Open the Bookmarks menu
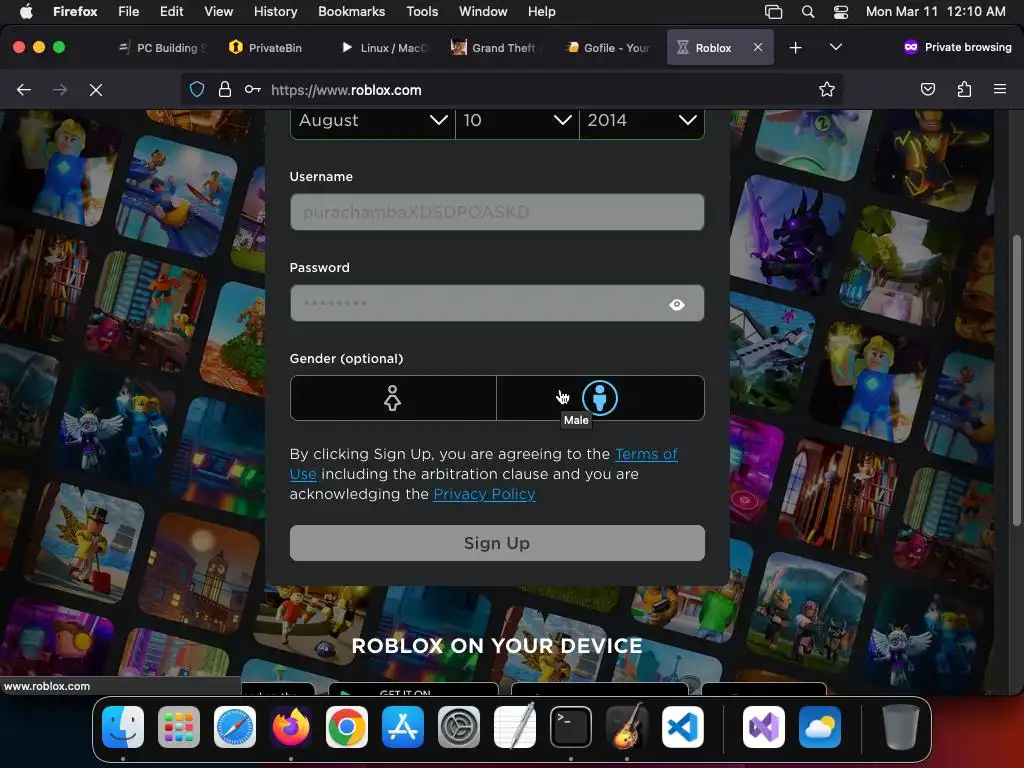The height and width of the screenshot is (768, 1024). pyautogui.click(x=351, y=11)
